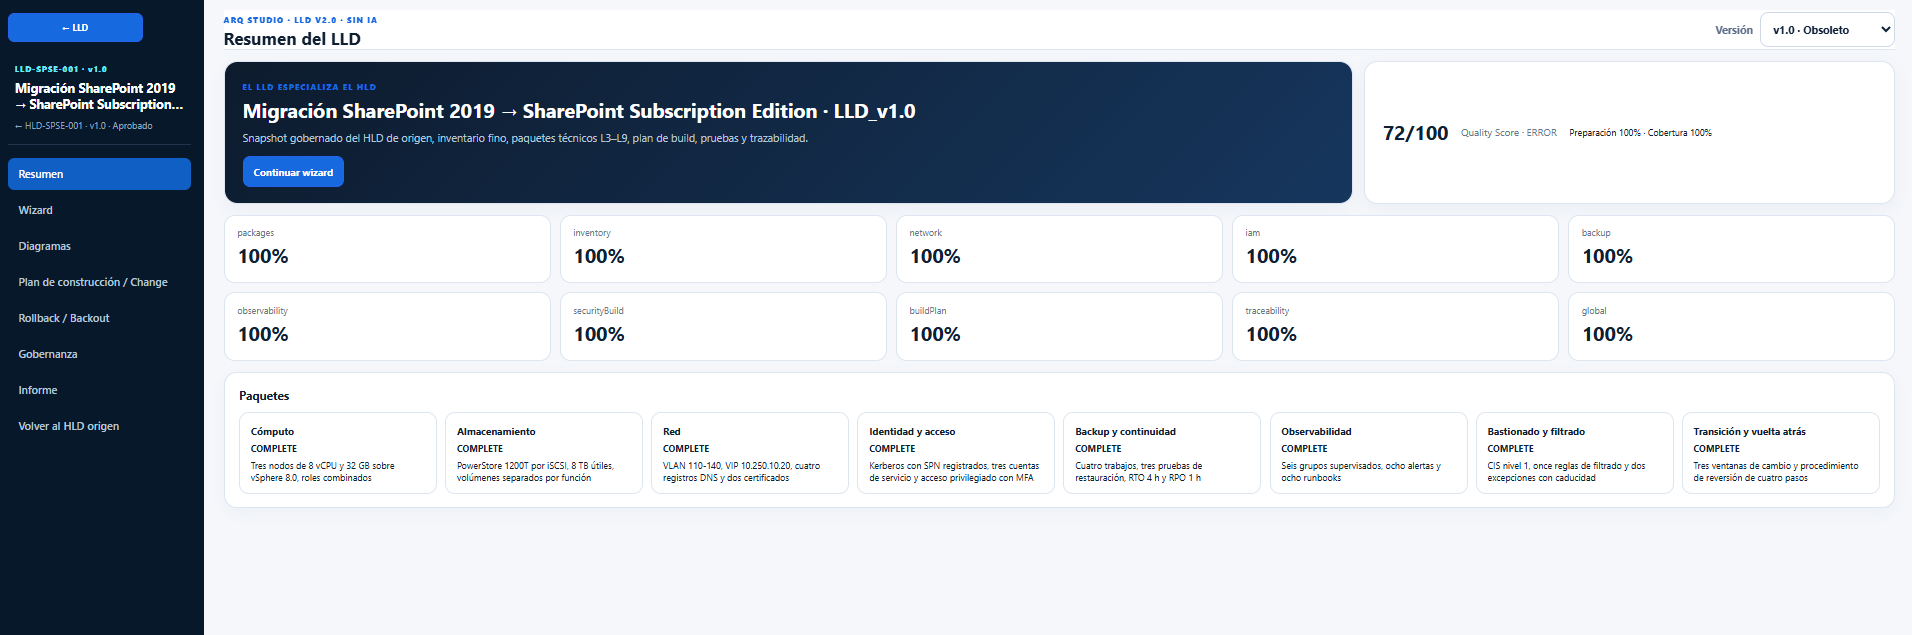Viewport: 1912px width, 635px height.
Task: Click the 72/100 quality score value
Action: [x=1415, y=133]
